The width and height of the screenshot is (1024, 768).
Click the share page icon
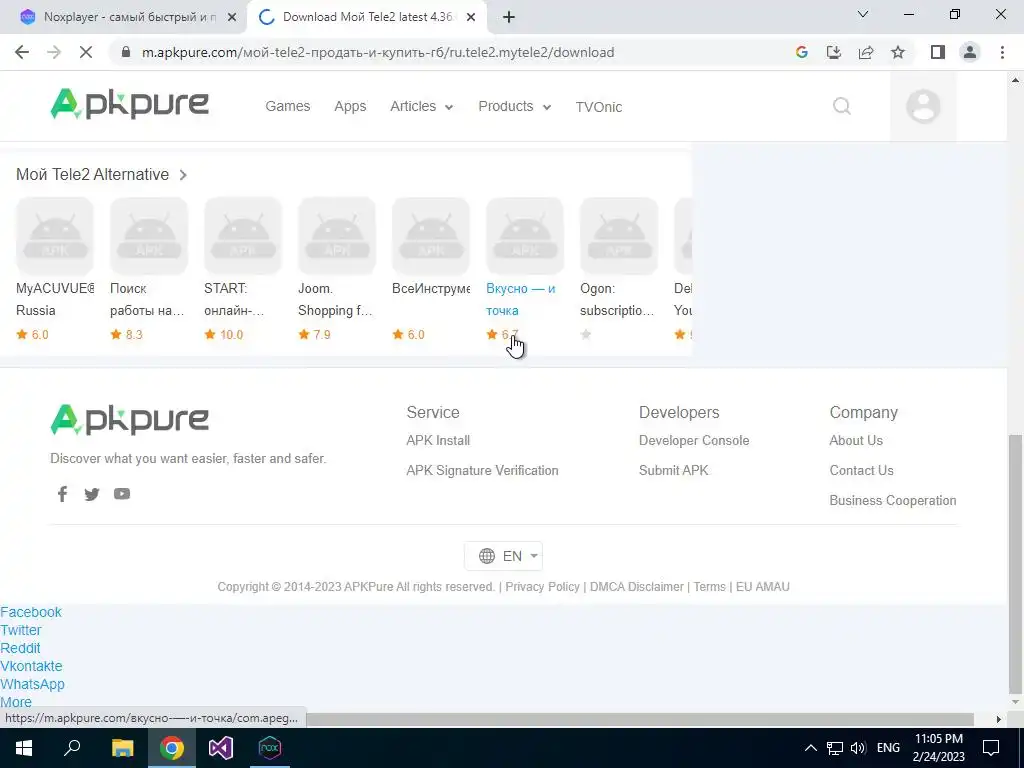click(x=866, y=52)
